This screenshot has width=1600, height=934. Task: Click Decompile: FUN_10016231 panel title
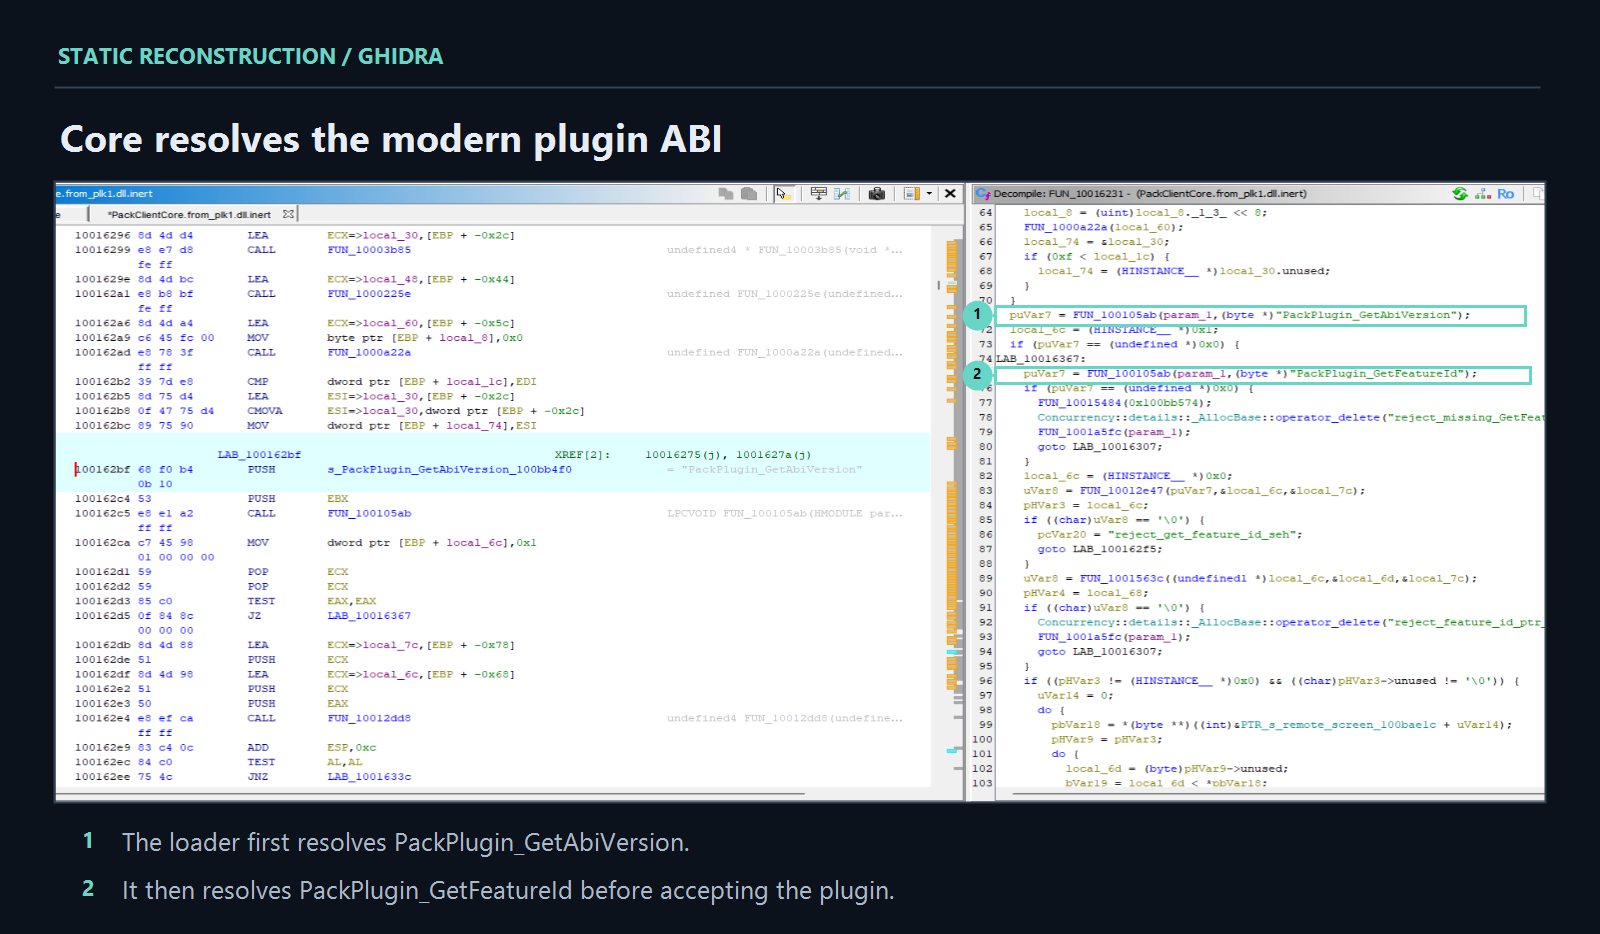1150,194
